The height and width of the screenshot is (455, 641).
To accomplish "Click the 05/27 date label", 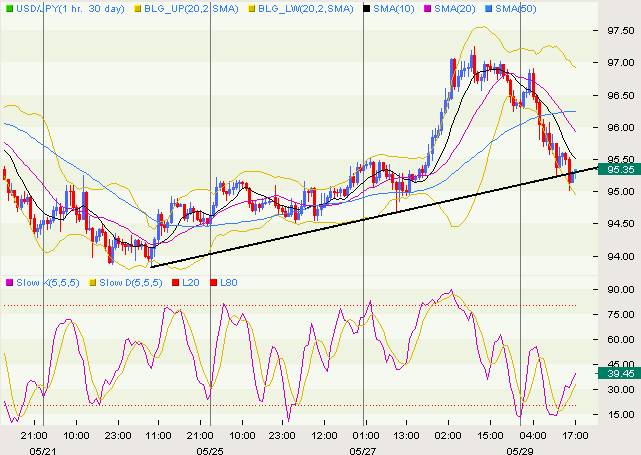I will [363, 451].
